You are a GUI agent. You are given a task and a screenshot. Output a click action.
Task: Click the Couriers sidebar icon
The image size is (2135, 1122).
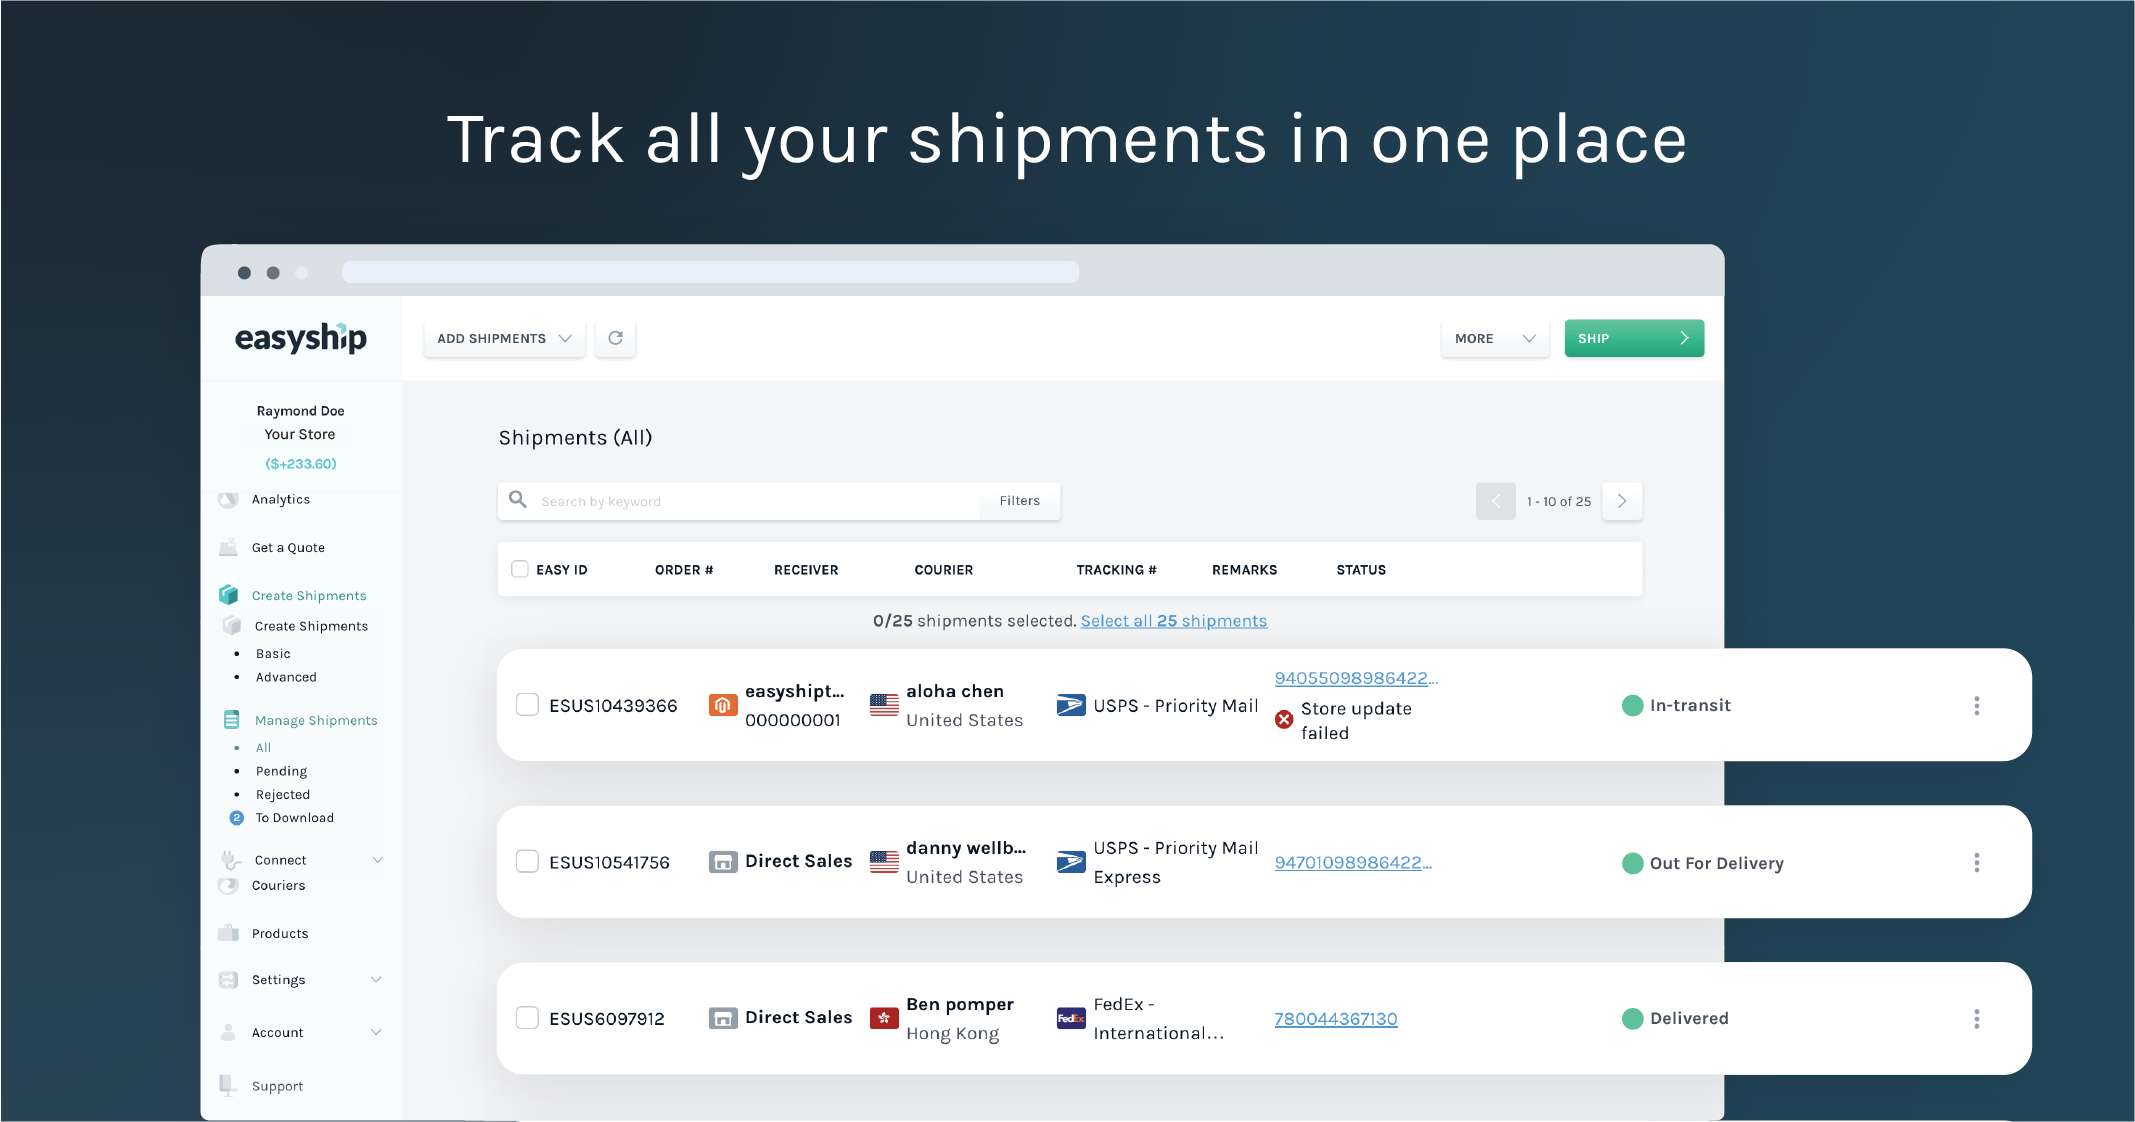coord(228,885)
